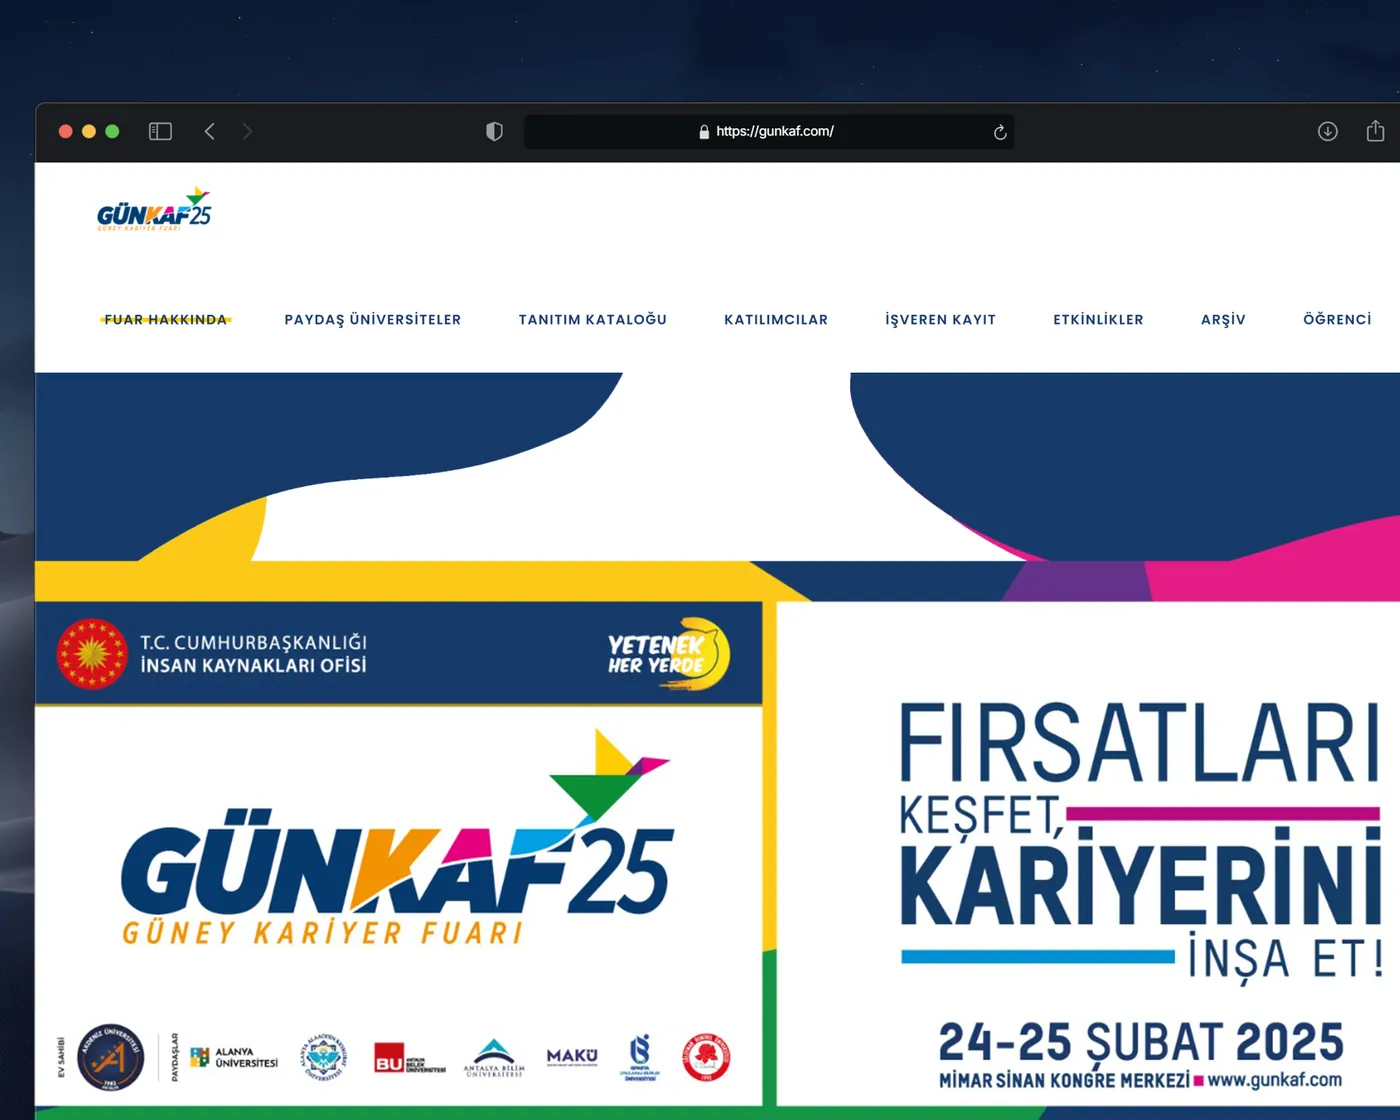Go forward with the right chevron
The width and height of the screenshot is (1400, 1120).
coord(247,131)
